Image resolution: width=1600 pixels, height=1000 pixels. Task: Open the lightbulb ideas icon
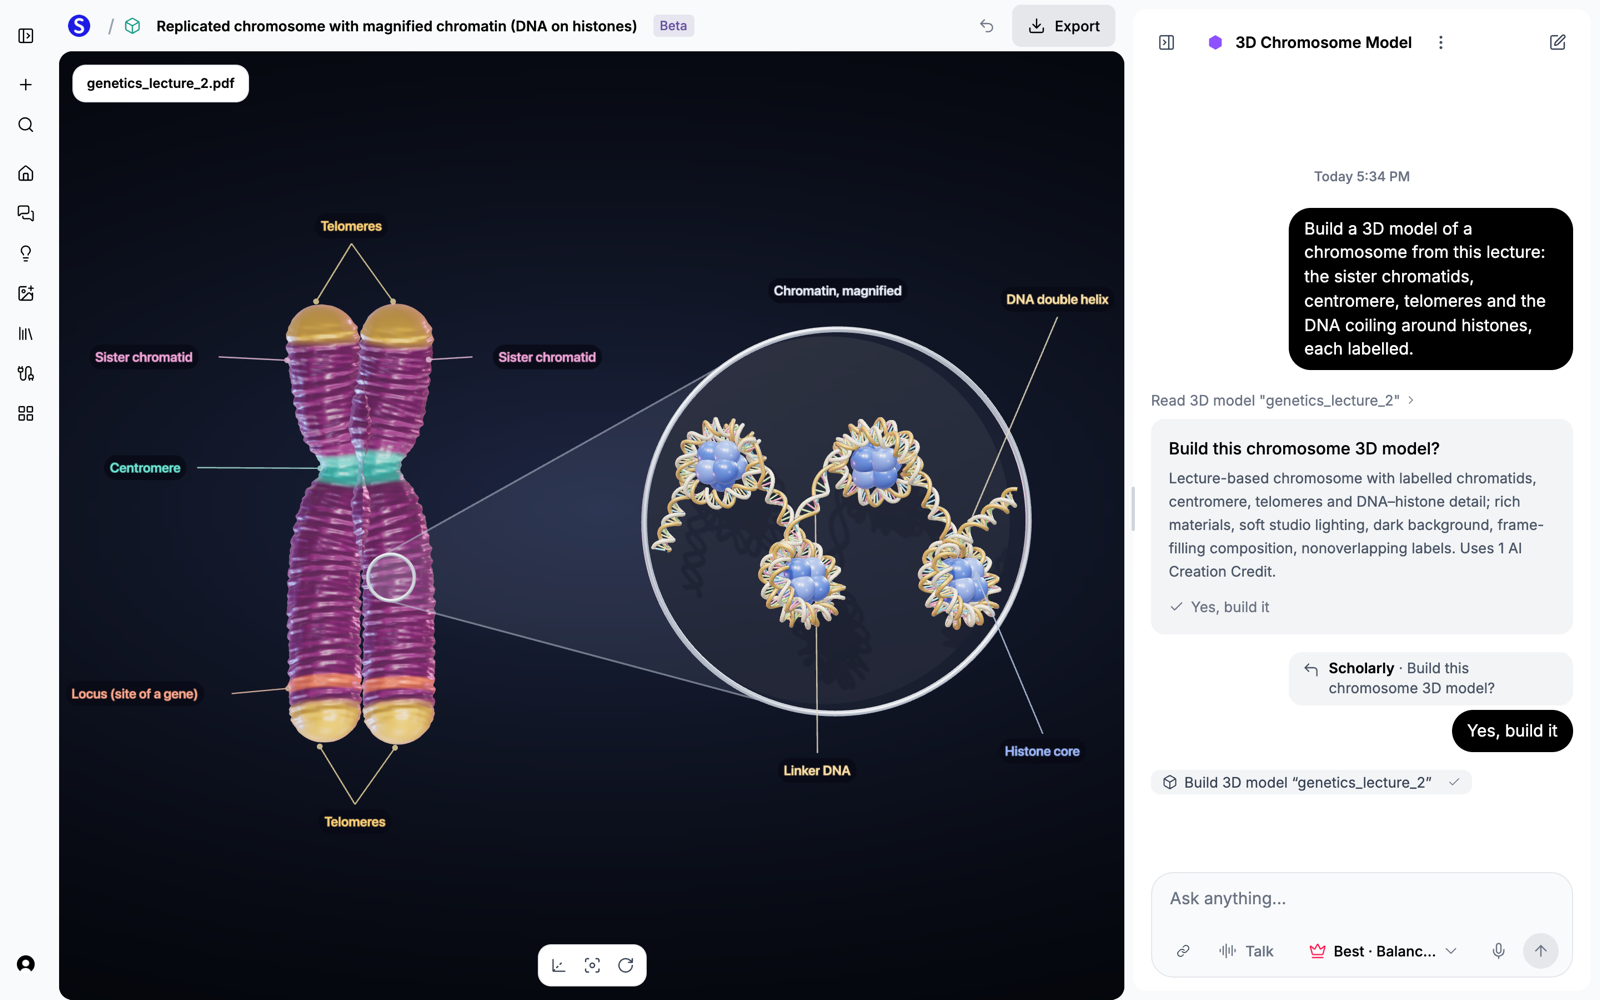tap(26, 253)
